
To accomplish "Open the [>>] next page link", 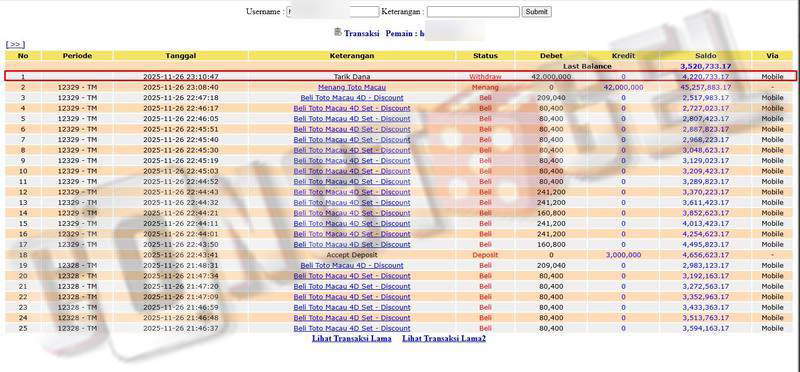I will click(15, 44).
